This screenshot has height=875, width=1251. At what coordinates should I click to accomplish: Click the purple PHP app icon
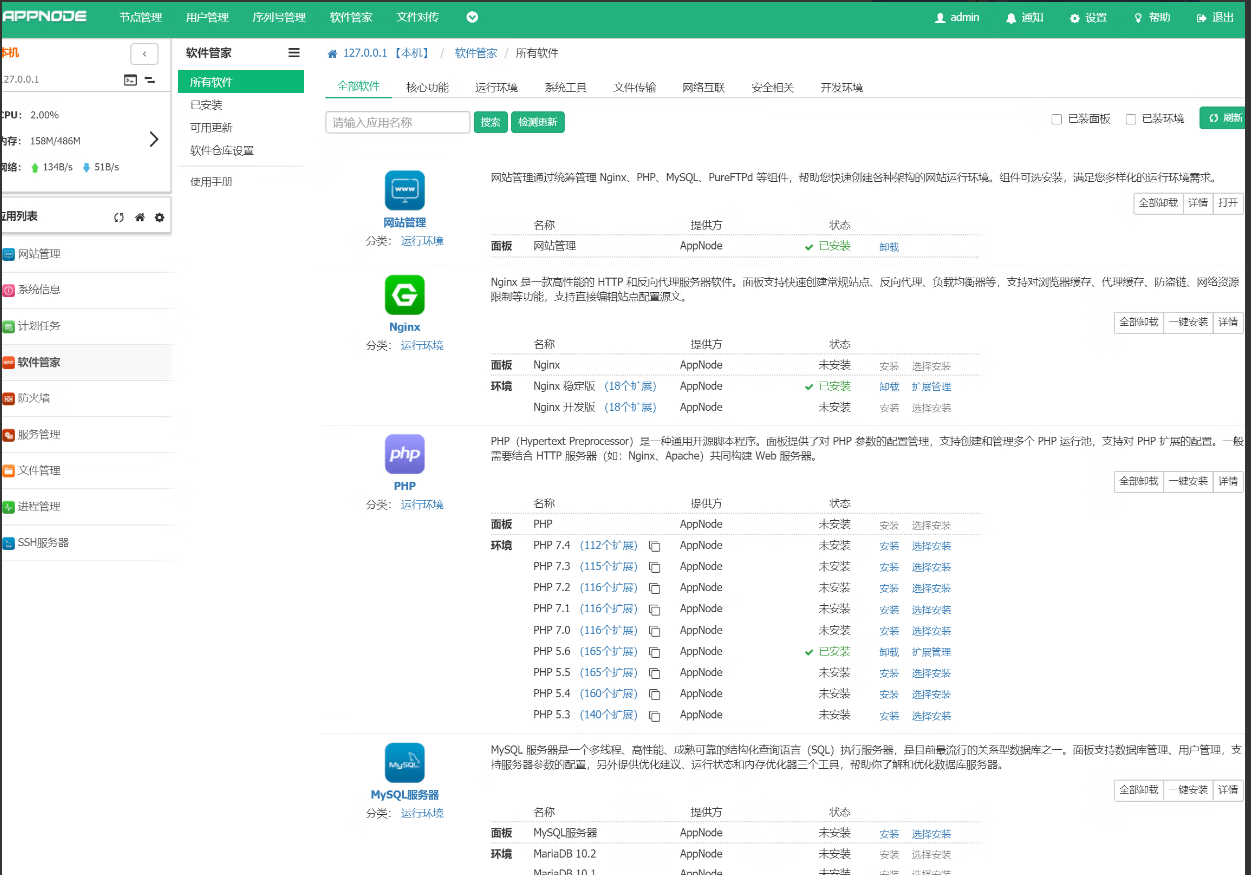(405, 454)
